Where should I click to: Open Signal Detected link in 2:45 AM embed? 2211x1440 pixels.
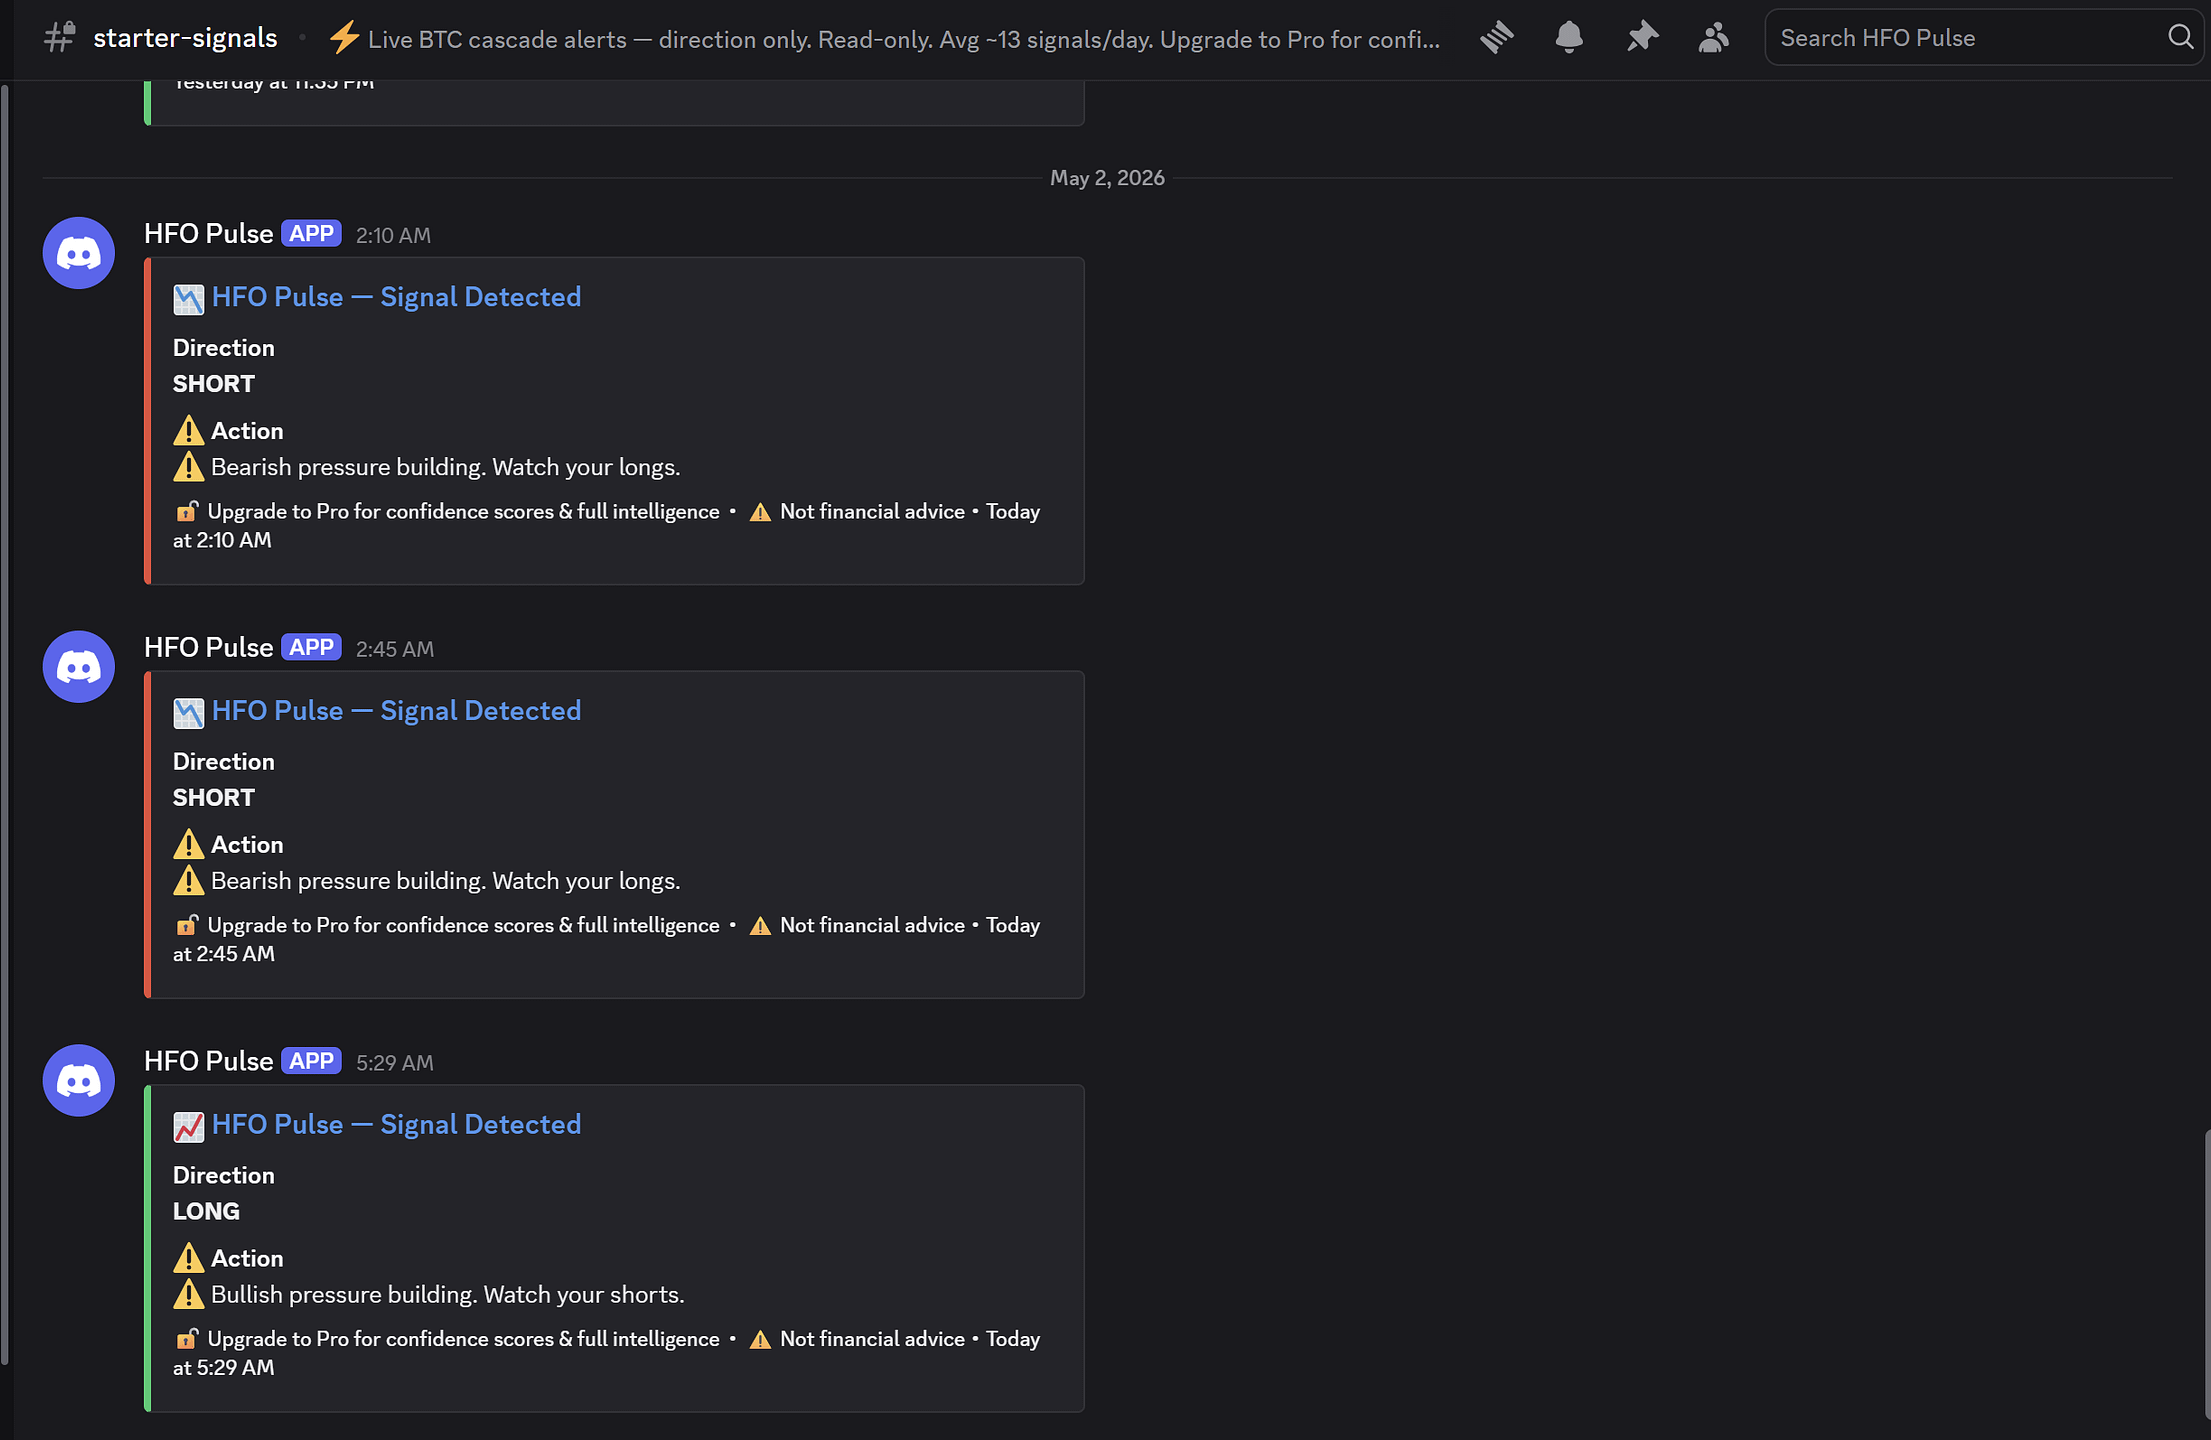pyautogui.click(x=396, y=711)
